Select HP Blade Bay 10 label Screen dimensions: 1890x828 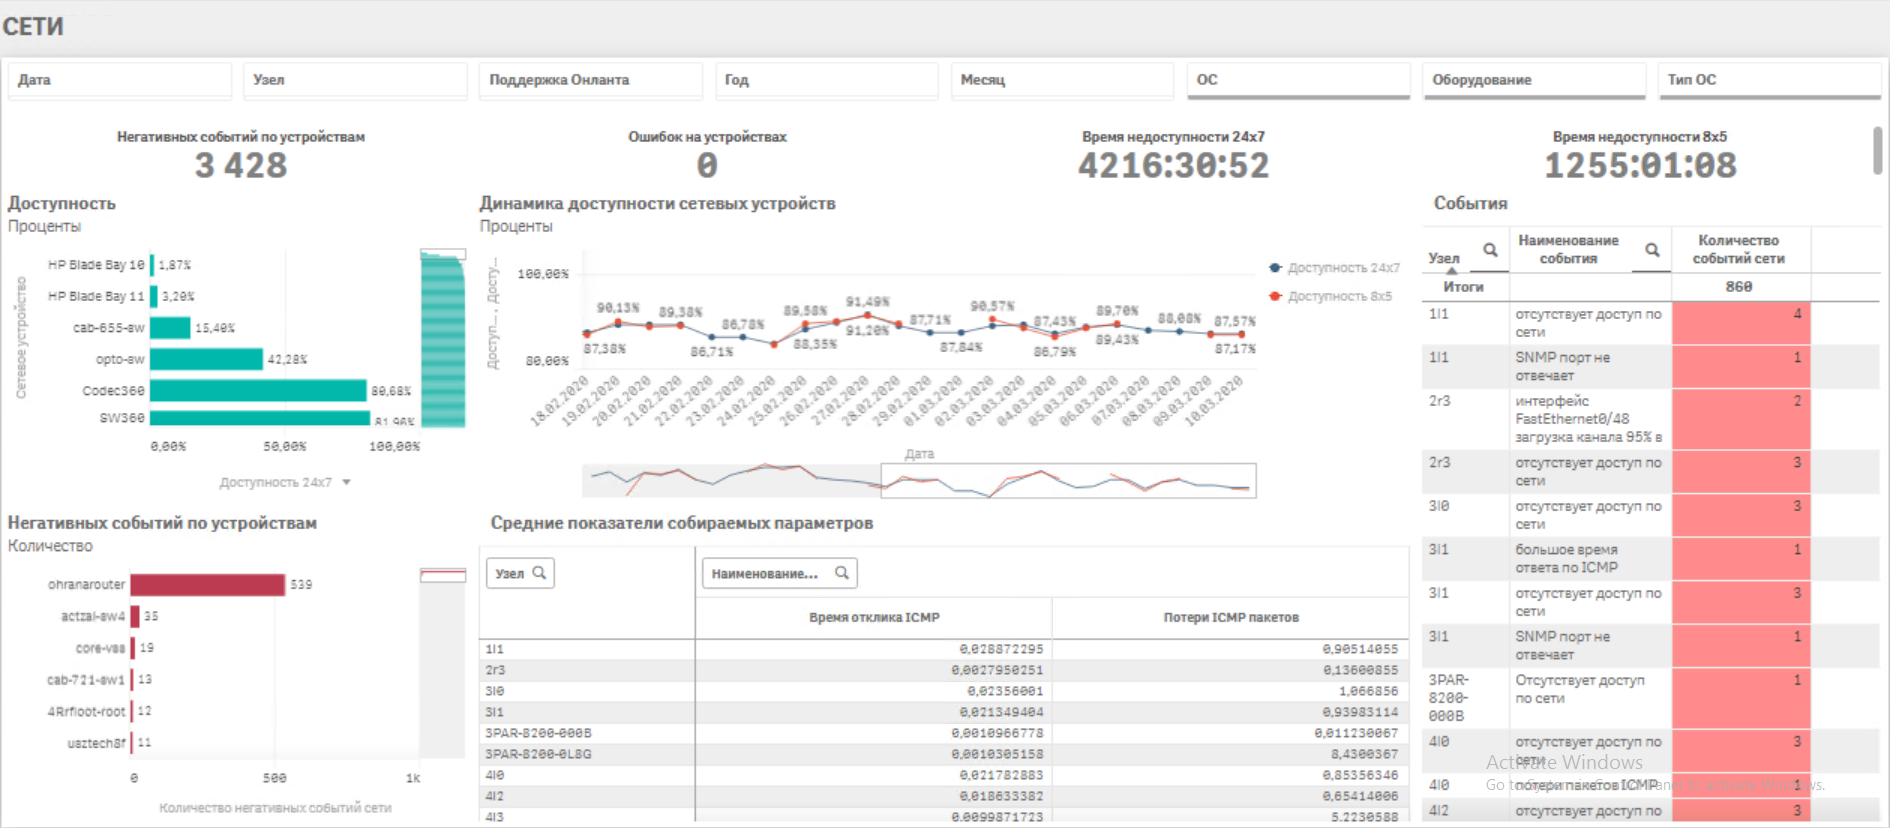pos(96,265)
